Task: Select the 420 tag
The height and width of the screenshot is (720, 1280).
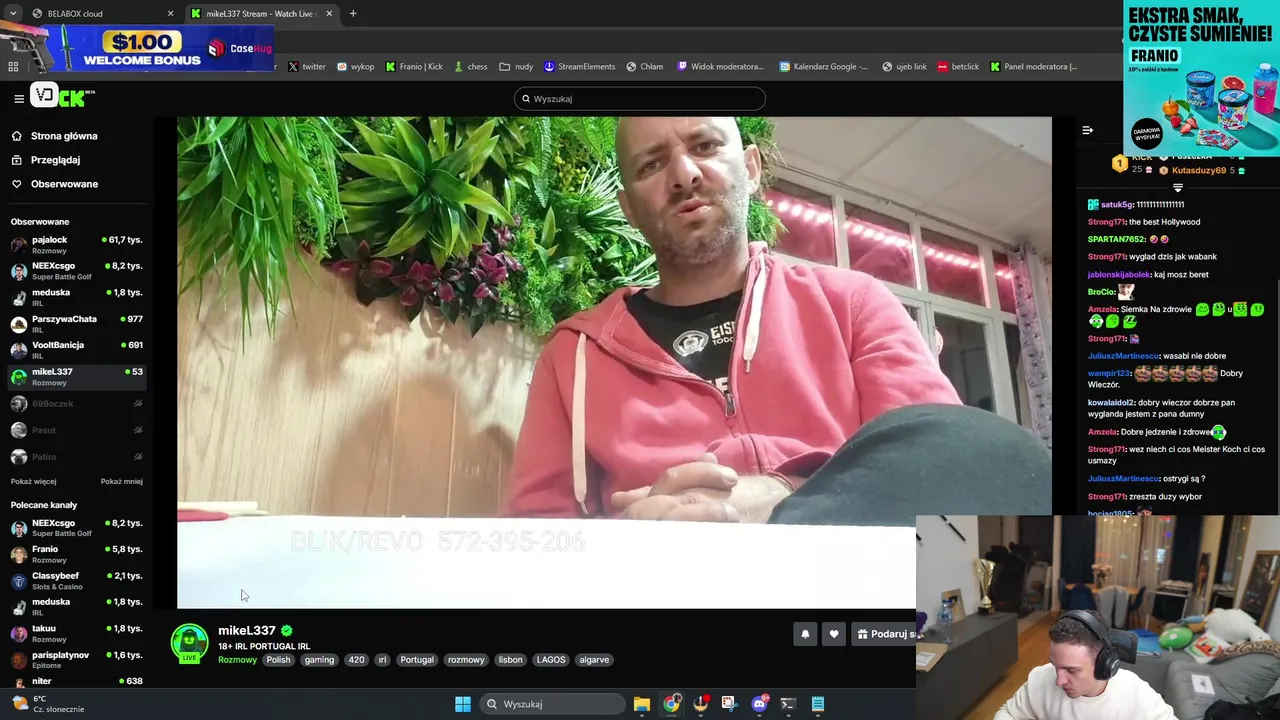Action: tap(356, 660)
